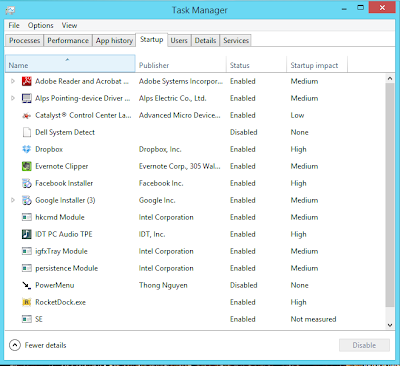Screen dimensions: 400x366
Task: Click the persistence Module icon
Action: [x=26, y=268]
